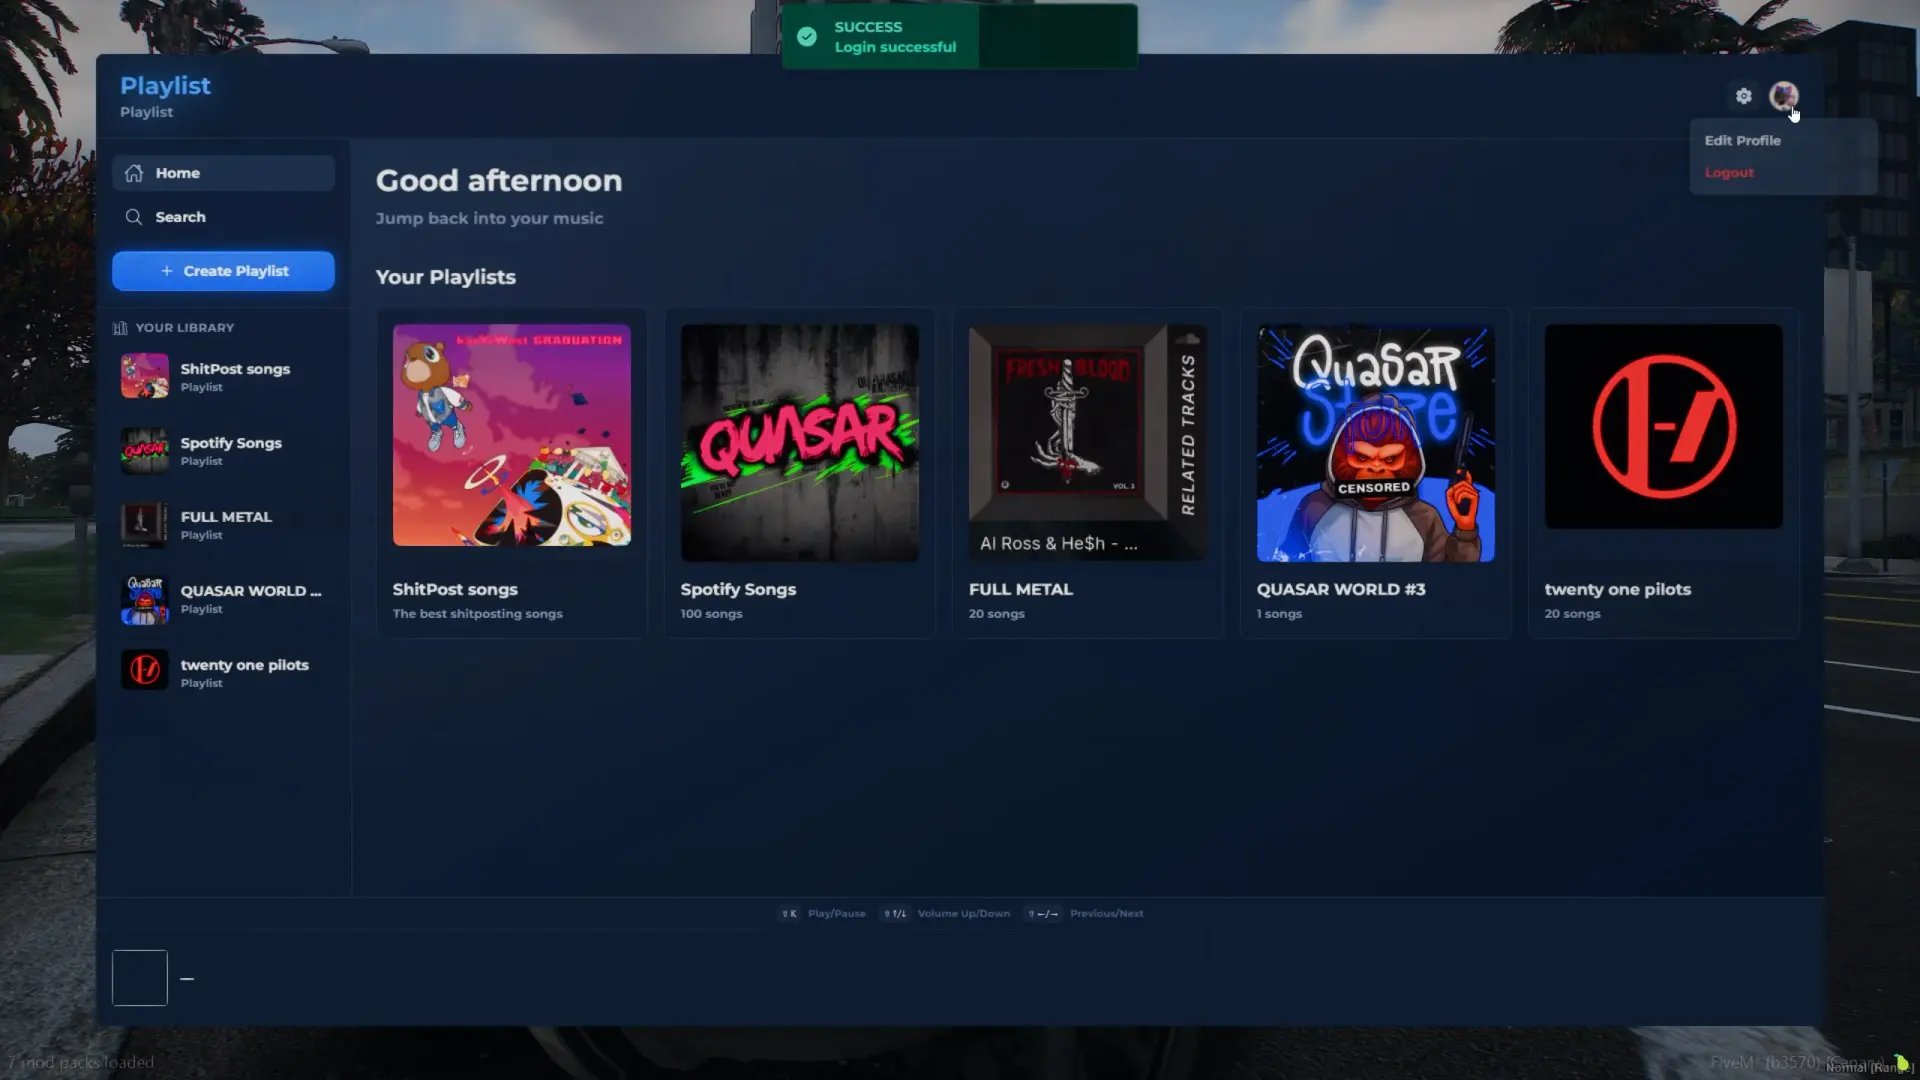Click the green success checkmark icon
Viewport: 1920px width, 1080px height.
tap(807, 37)
